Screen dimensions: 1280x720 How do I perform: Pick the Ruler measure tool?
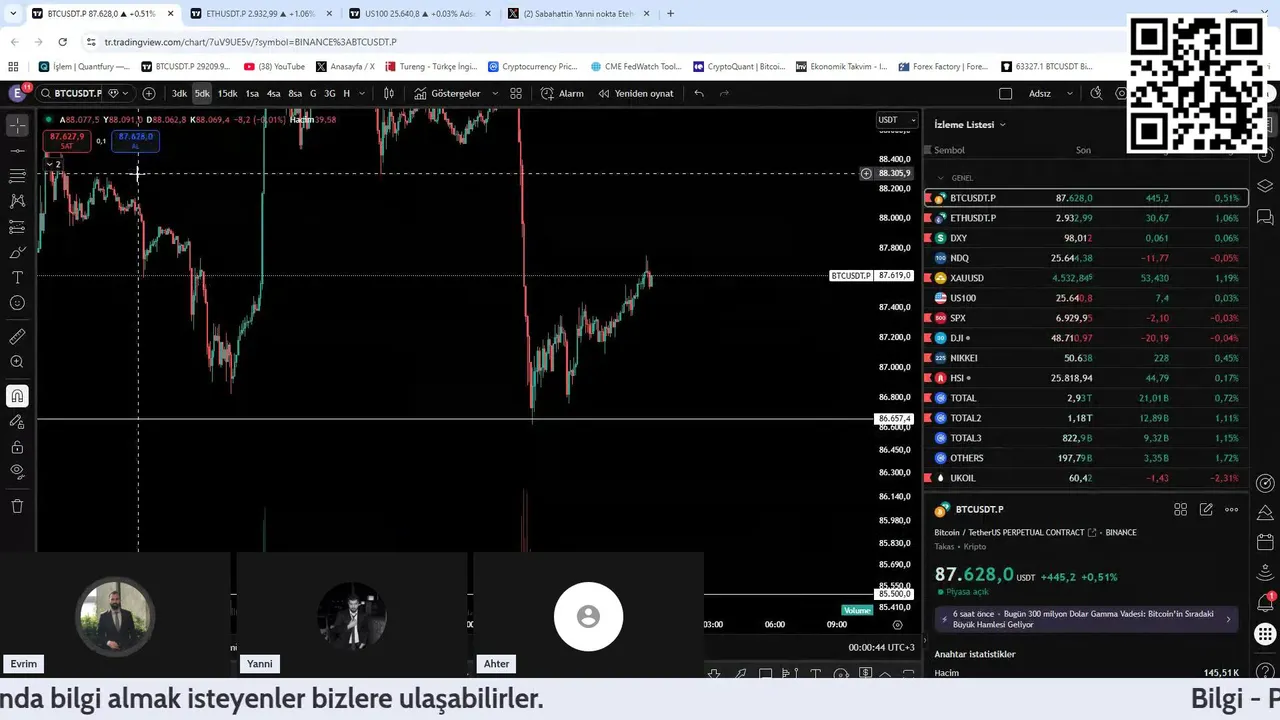(x=17, y=337)
